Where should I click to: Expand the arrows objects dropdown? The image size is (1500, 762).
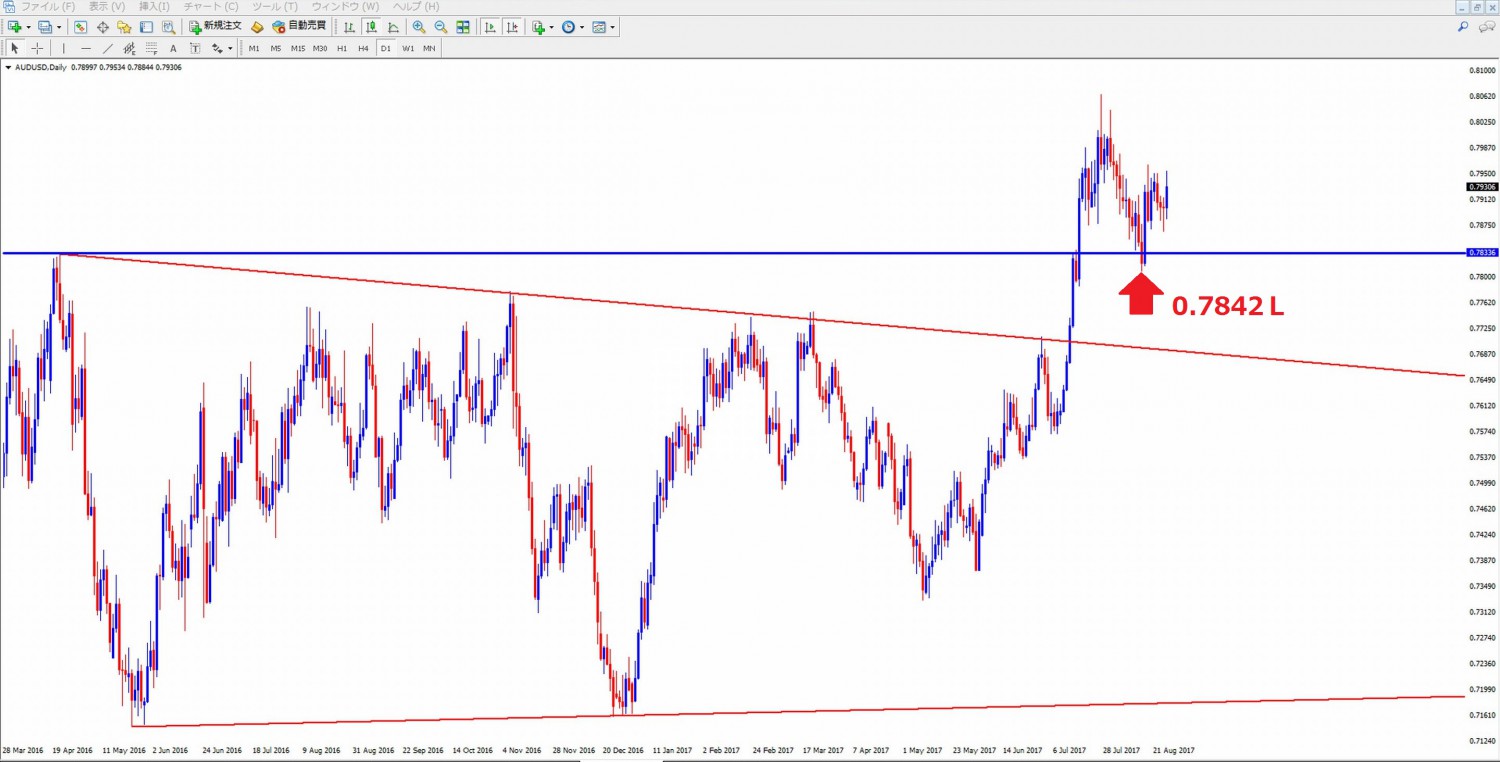[230, 48]
